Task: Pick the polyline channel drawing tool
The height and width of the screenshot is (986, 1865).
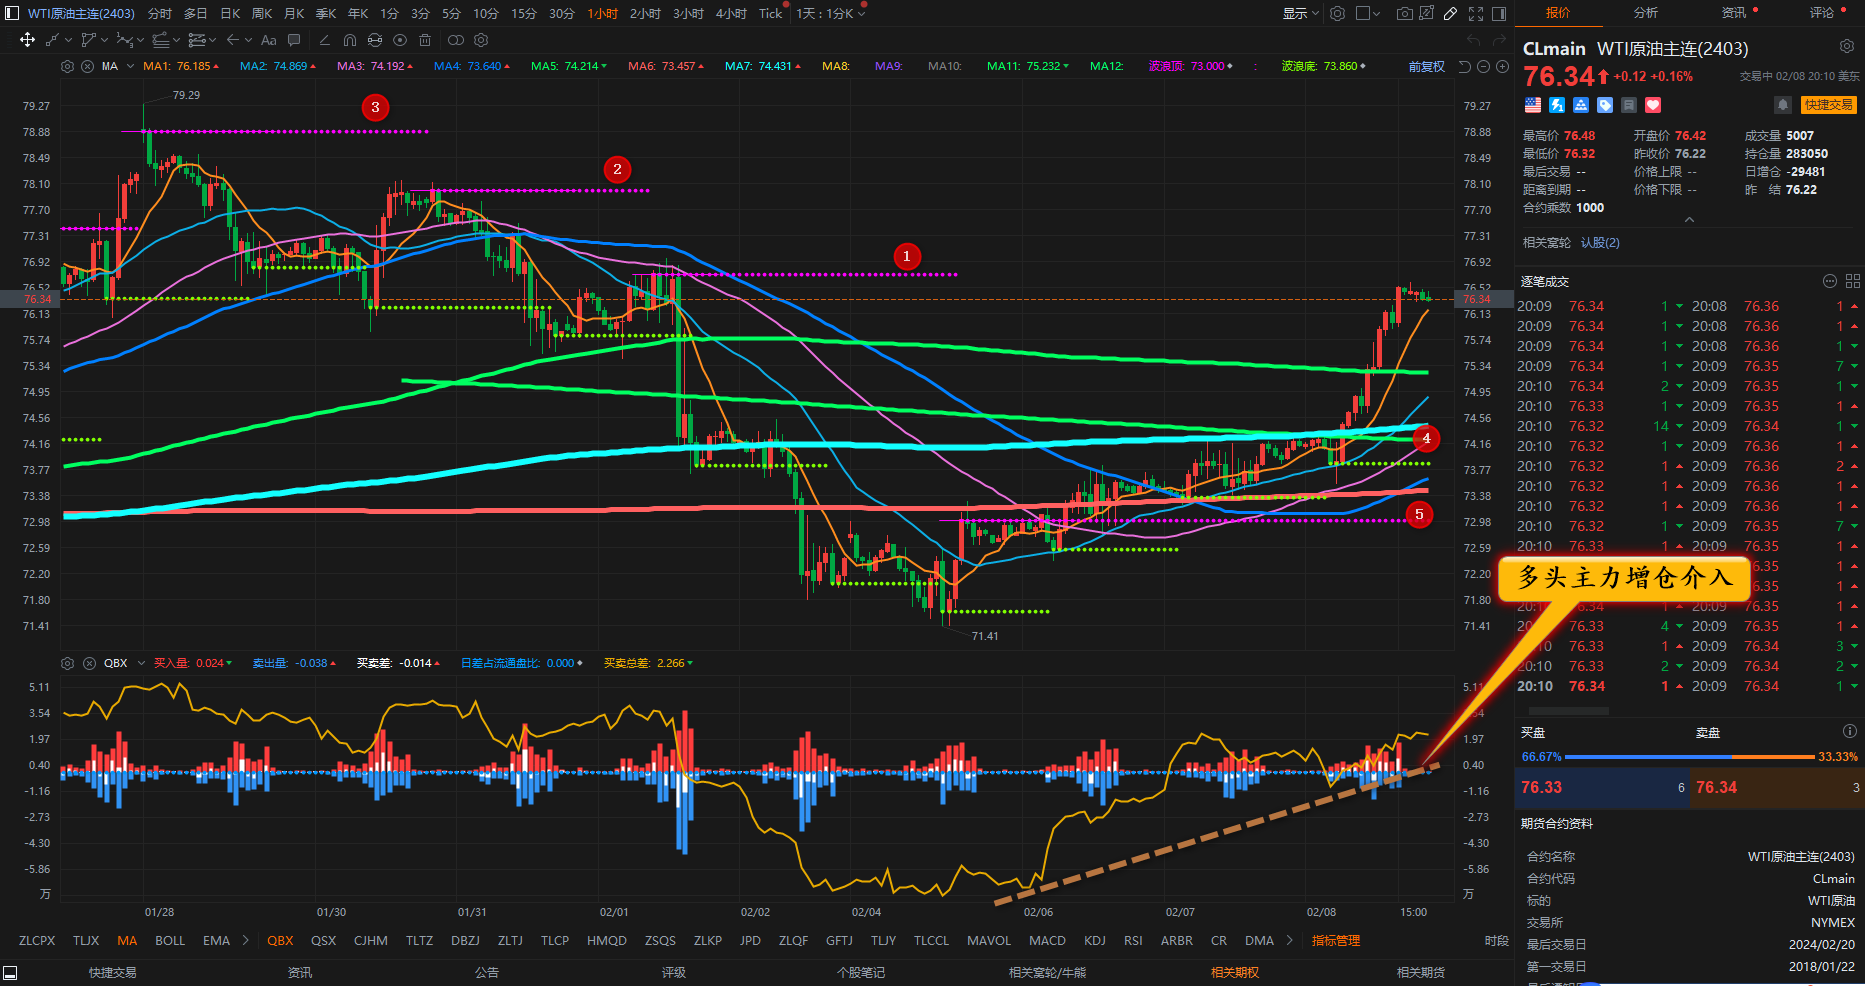Action: pyautogui.click(x=89, y=40)
